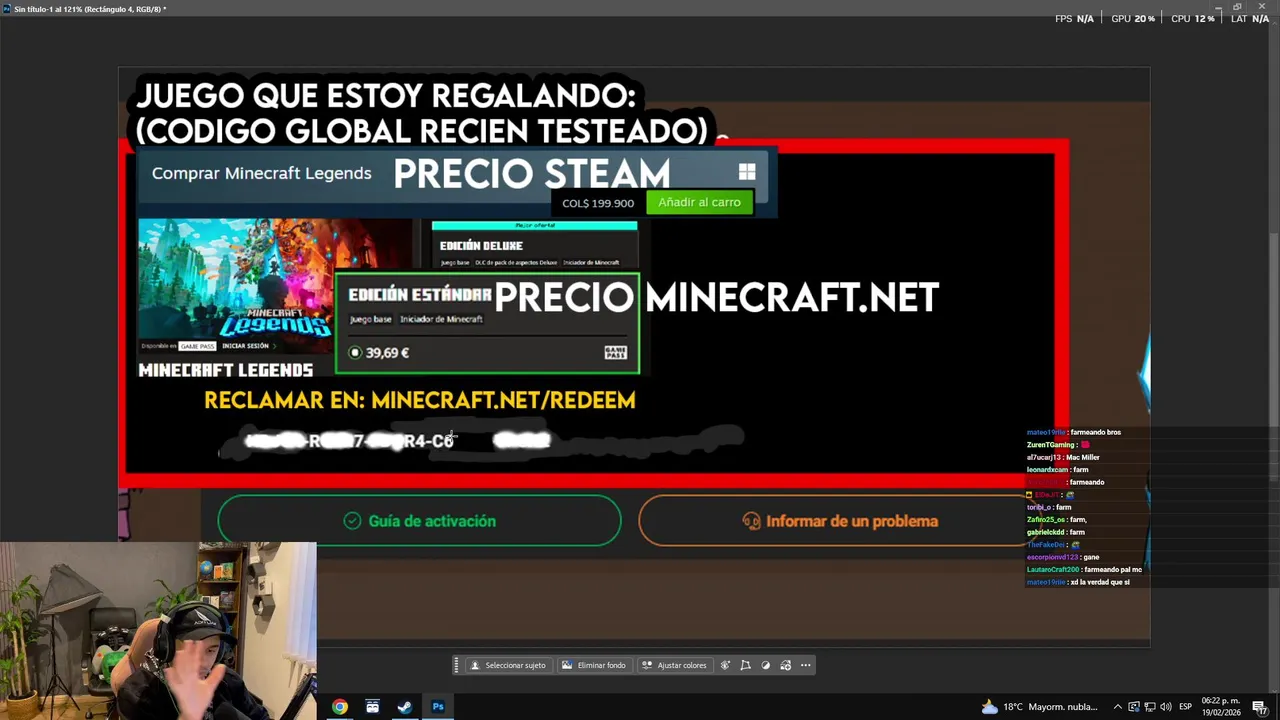Click escorpiomd123's chat message 'gane'

(1063, 557)
